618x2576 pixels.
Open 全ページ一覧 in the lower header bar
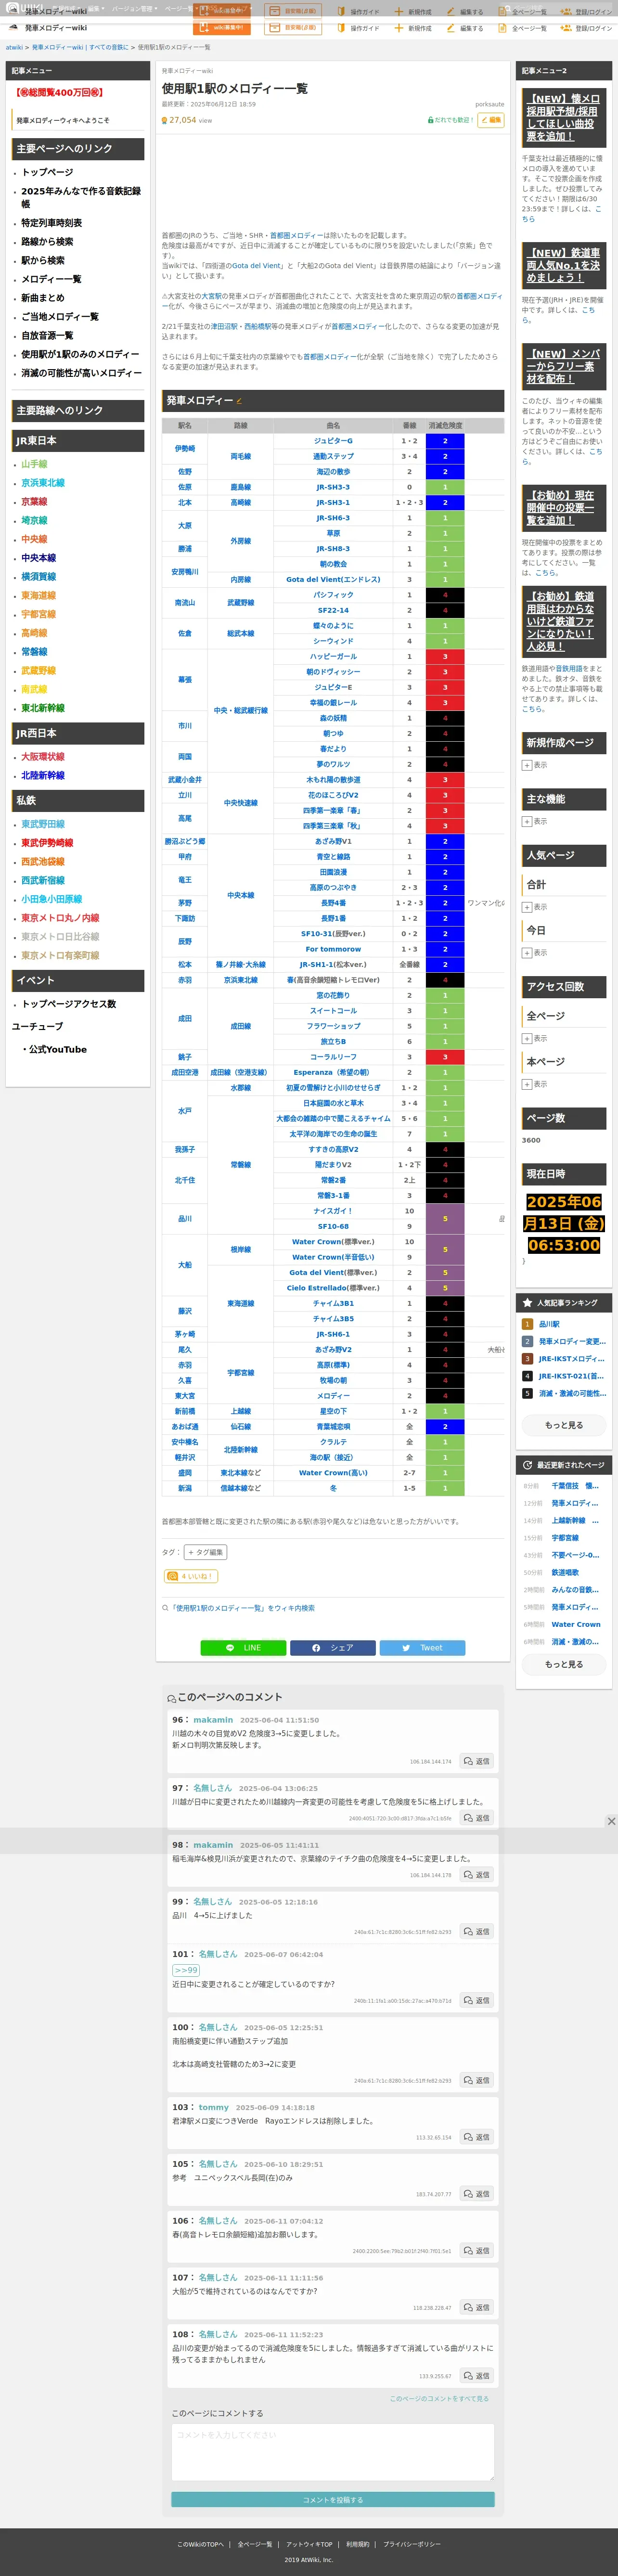click(523, 28)
